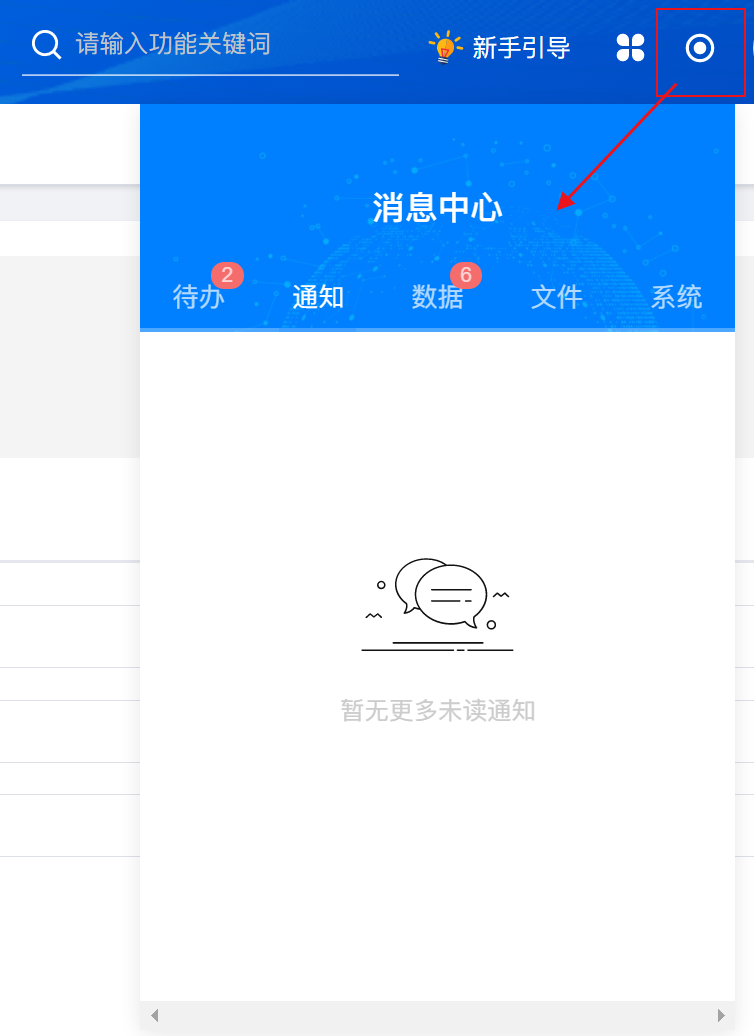Switch to the 数据 tab
754x1036 pixels.
tap(437, 297)
